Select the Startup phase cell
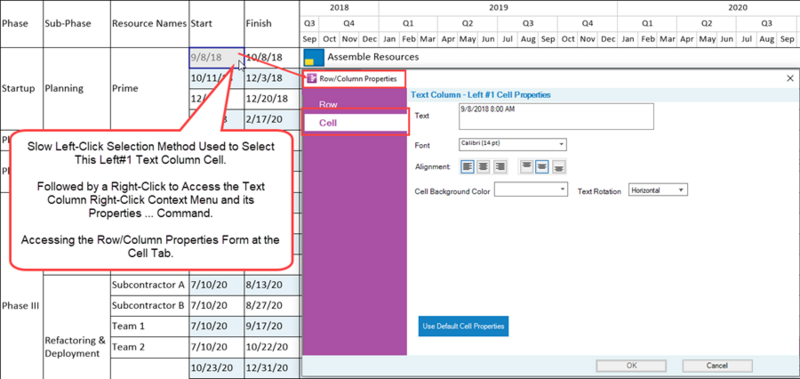The image size is (800, 379). tap(22, 88)
